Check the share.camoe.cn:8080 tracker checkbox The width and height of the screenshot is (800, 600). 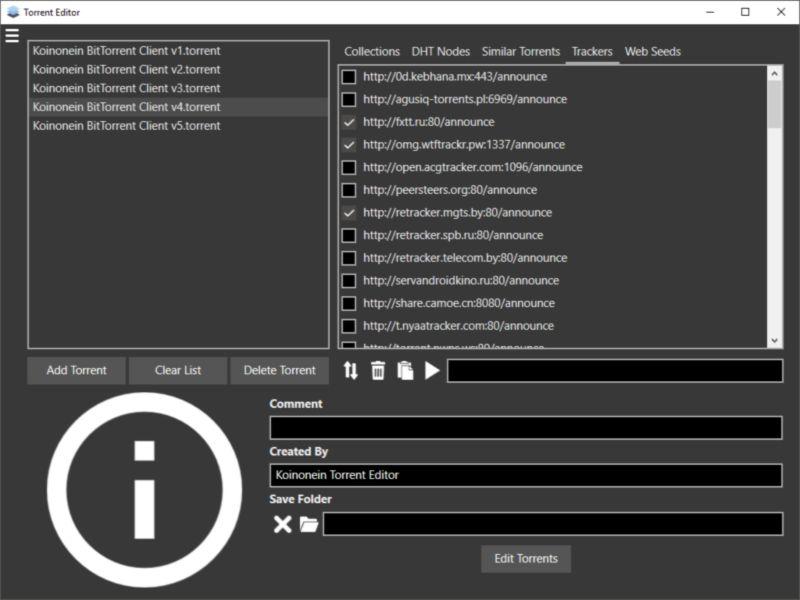(349, 303)
